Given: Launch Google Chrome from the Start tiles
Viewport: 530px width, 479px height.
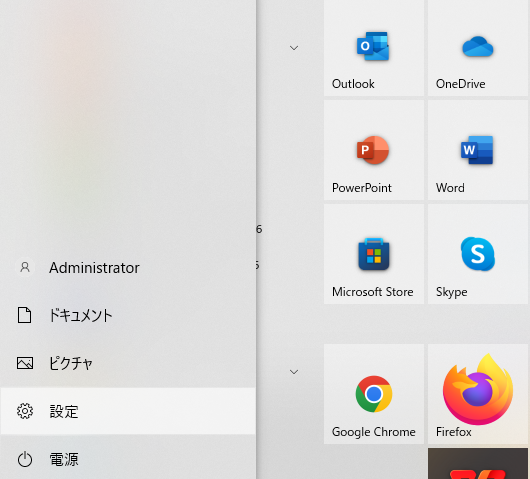Looking at the screenshot, I should click(x=374, y=394).
